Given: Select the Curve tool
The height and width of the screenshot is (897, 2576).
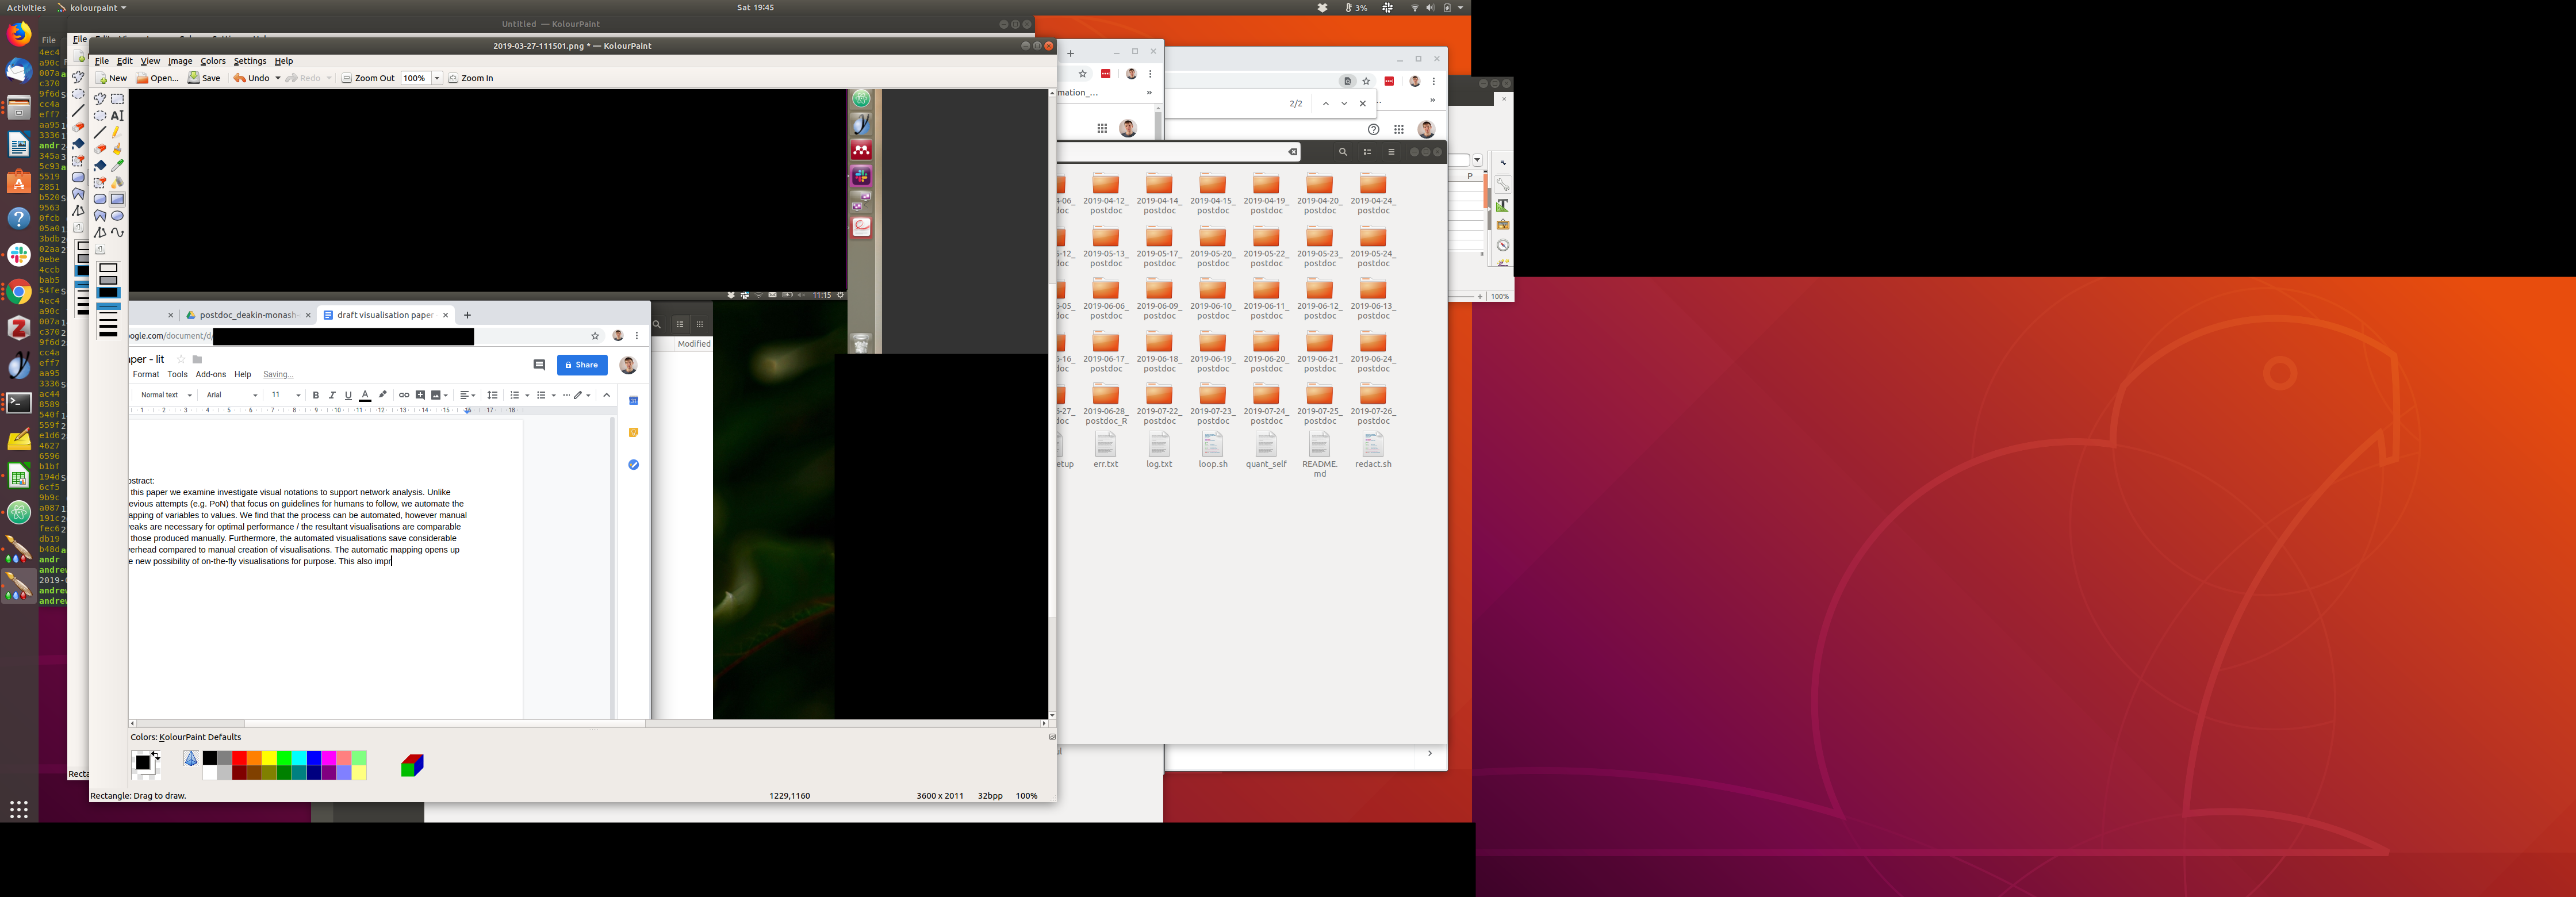Looking at the screenshot, I should tap(117, 232).
